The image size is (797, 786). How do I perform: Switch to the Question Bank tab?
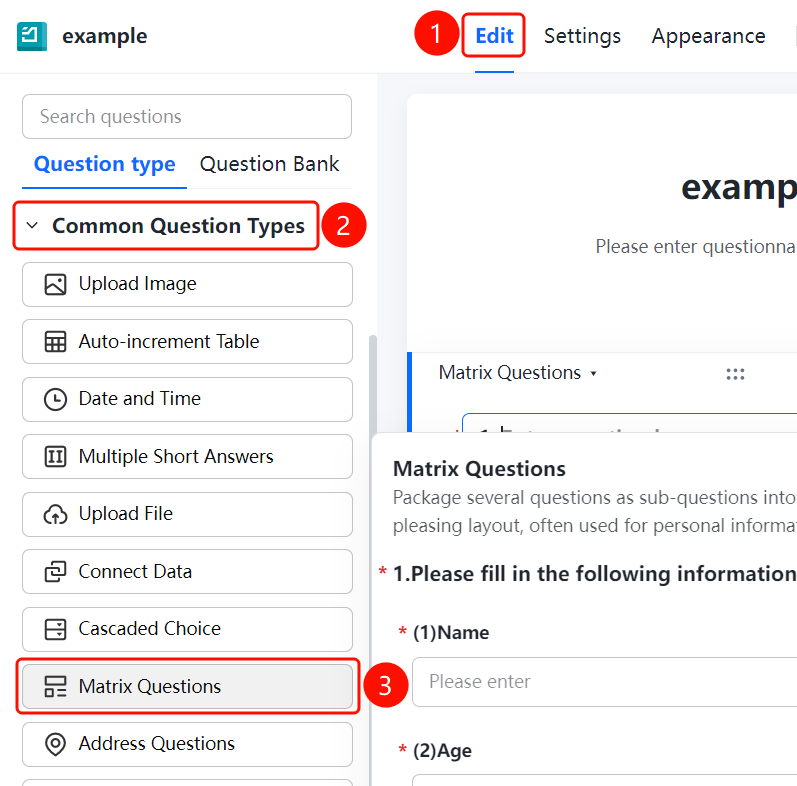tap(269, 164)
